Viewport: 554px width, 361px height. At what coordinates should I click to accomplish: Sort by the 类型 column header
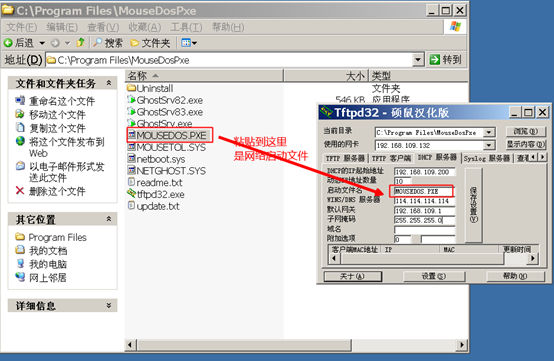(418, 76)
